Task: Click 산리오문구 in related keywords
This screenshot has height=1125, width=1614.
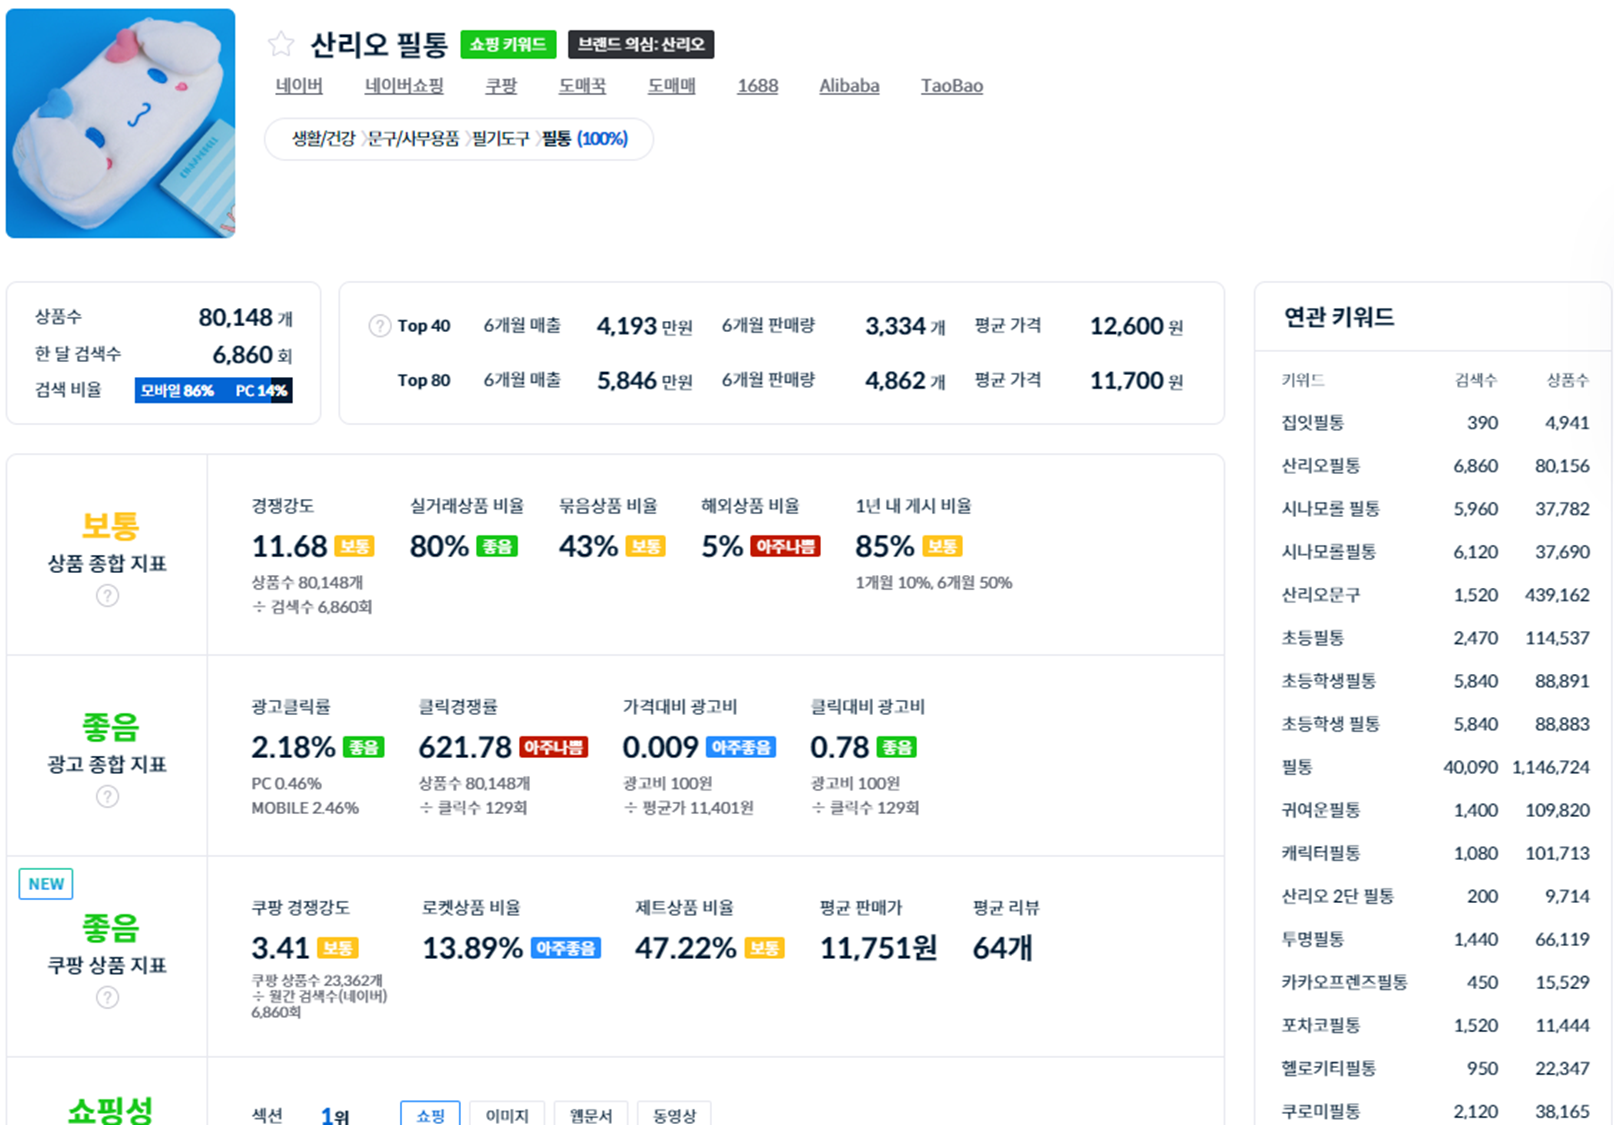Action: 1321,595
